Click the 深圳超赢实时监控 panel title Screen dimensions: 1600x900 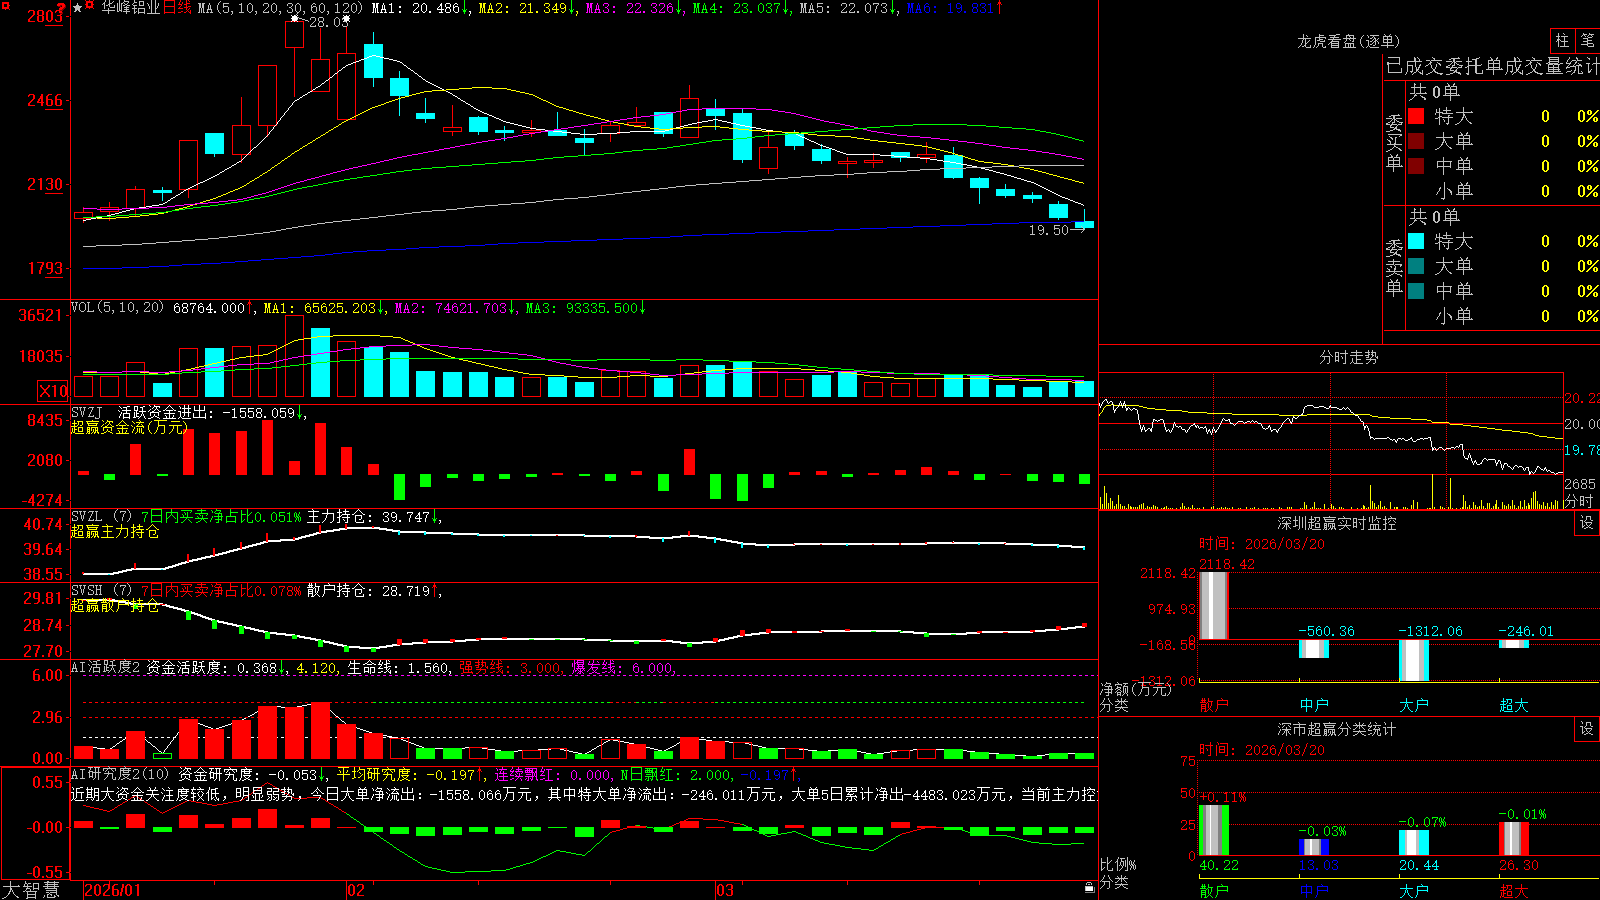(1336, 523)
